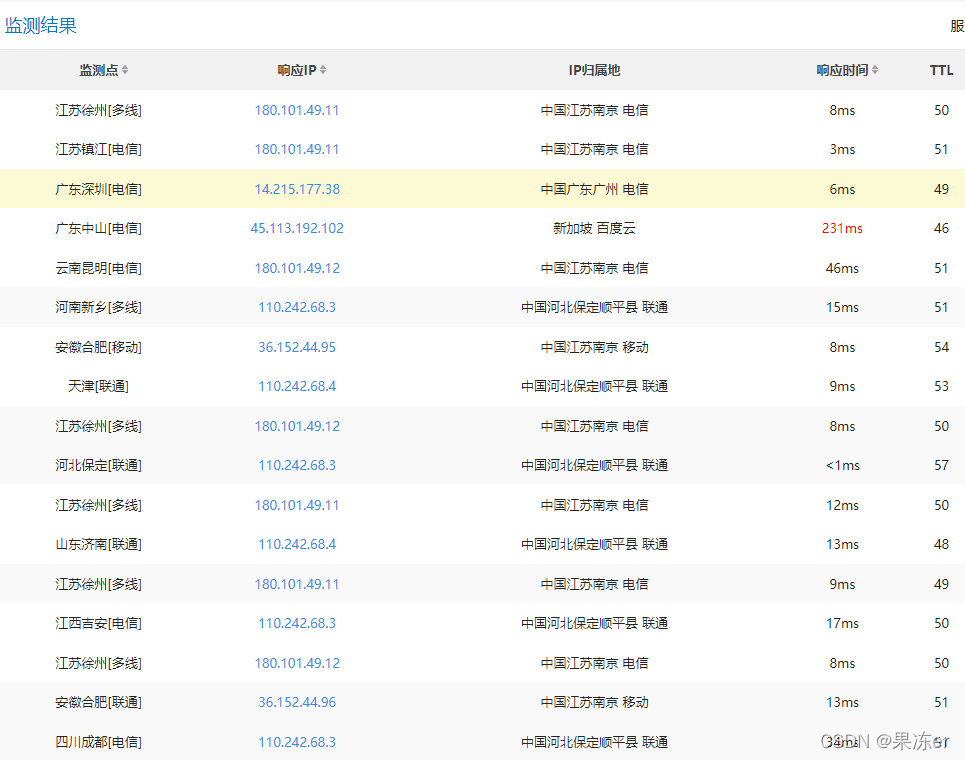Click TTL value 54
965x760 pixels.
click(941, 347)
